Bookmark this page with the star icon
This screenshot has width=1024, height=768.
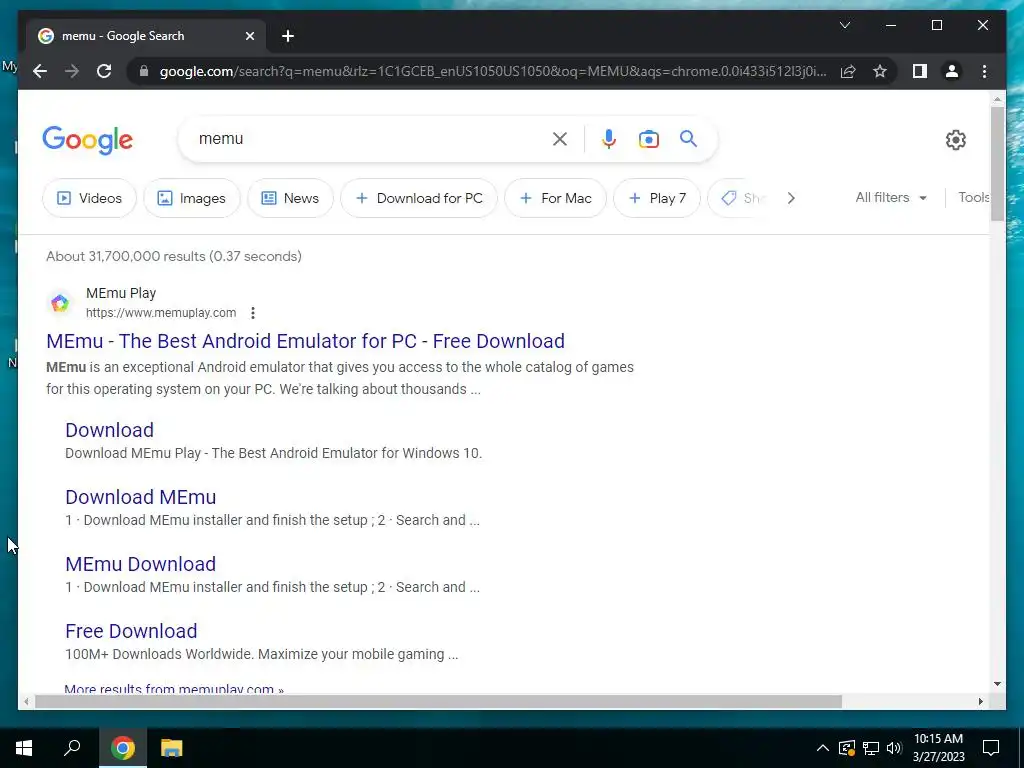coord(880,71)
